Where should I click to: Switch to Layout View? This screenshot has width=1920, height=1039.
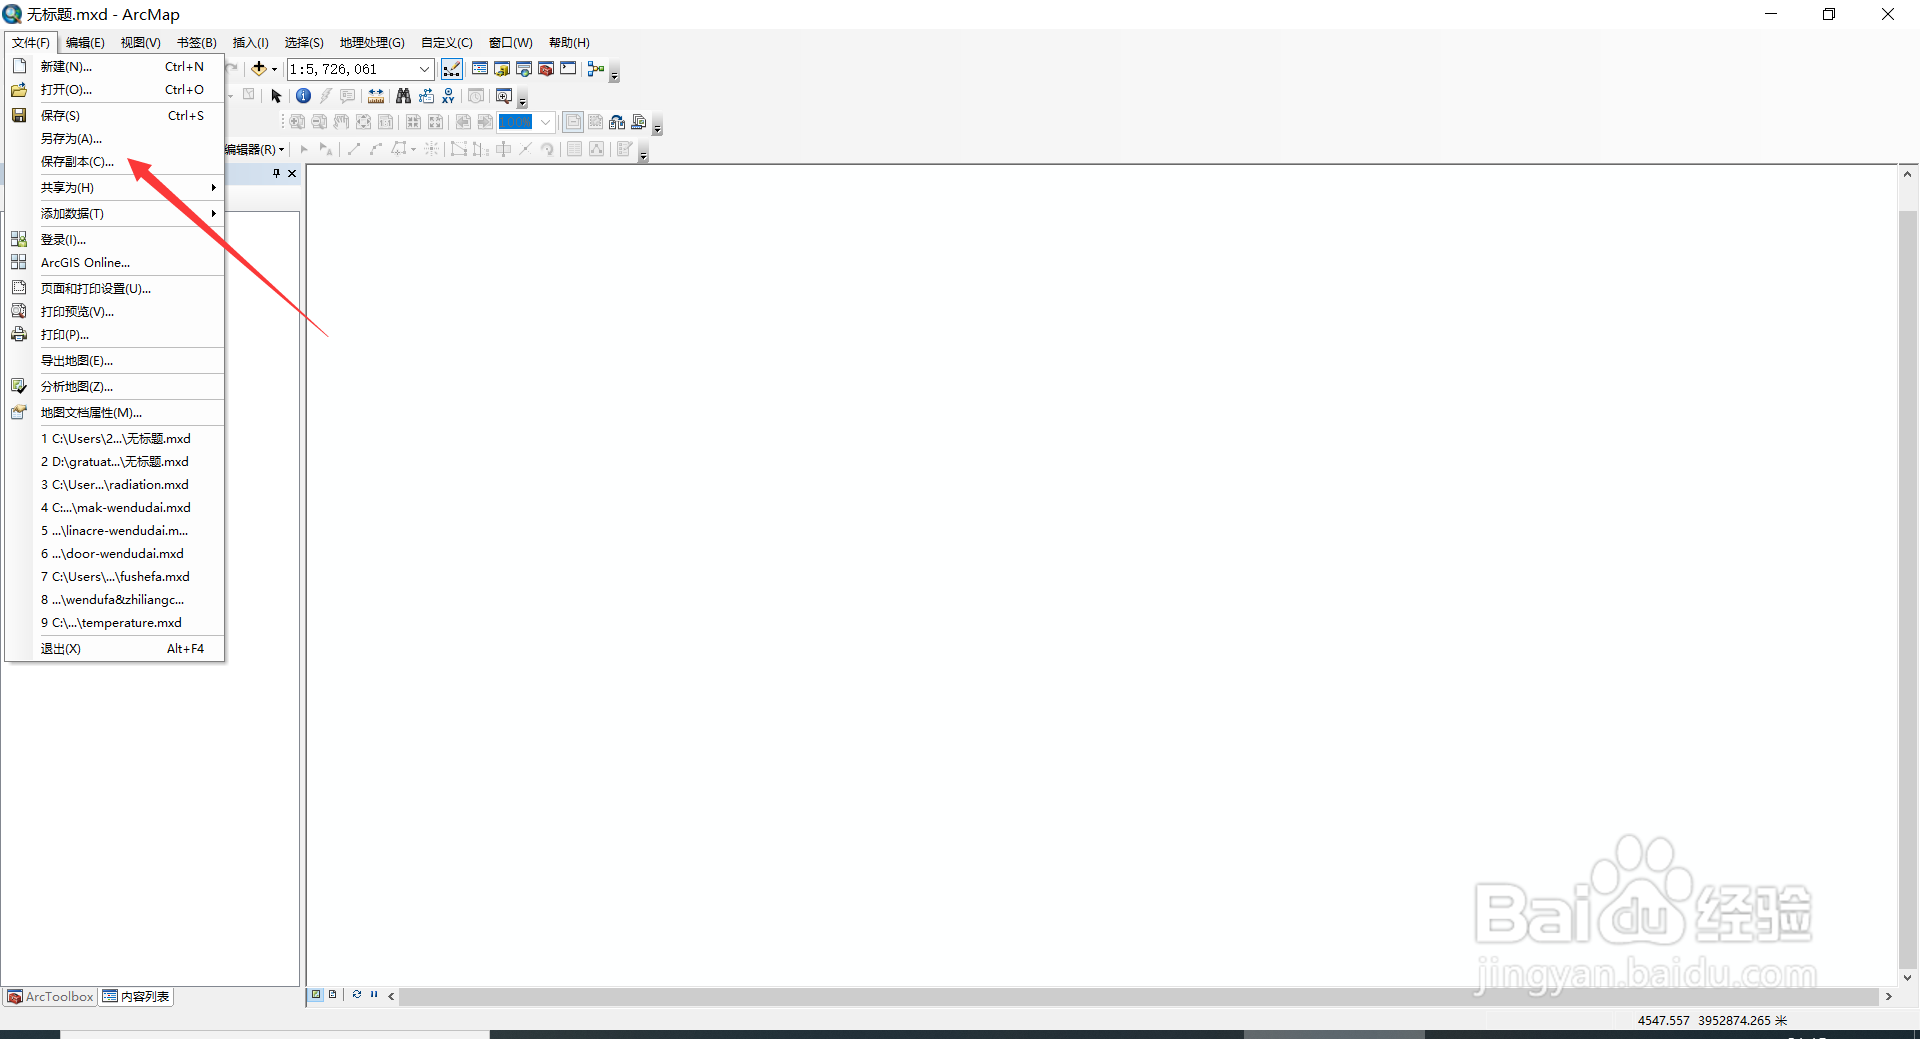331,994
